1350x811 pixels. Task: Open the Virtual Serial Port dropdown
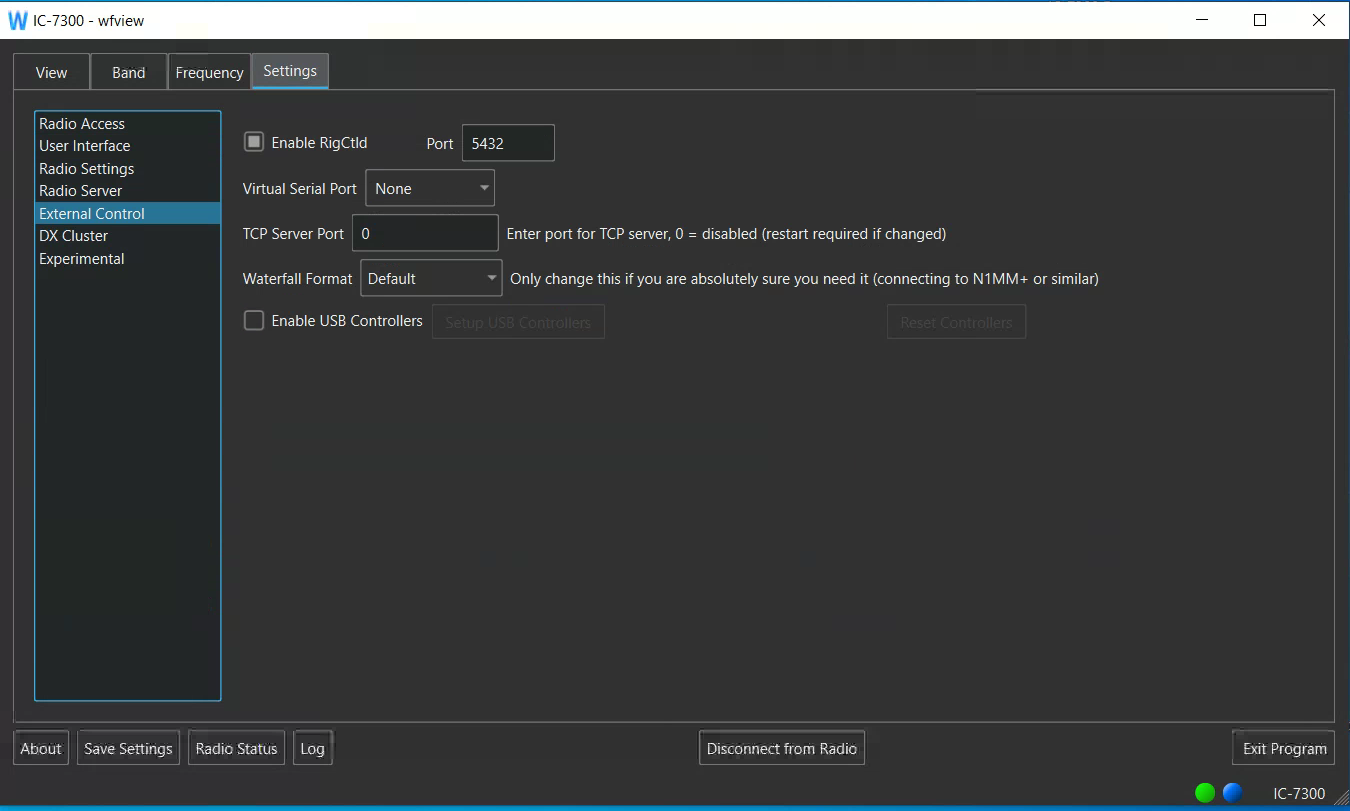[x=430, y=189]
